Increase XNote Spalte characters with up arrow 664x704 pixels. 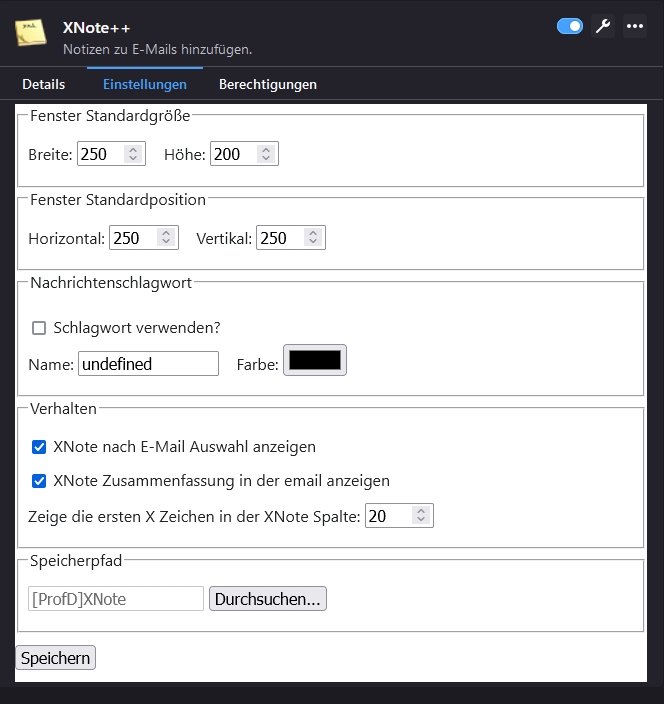pos(421,511)
